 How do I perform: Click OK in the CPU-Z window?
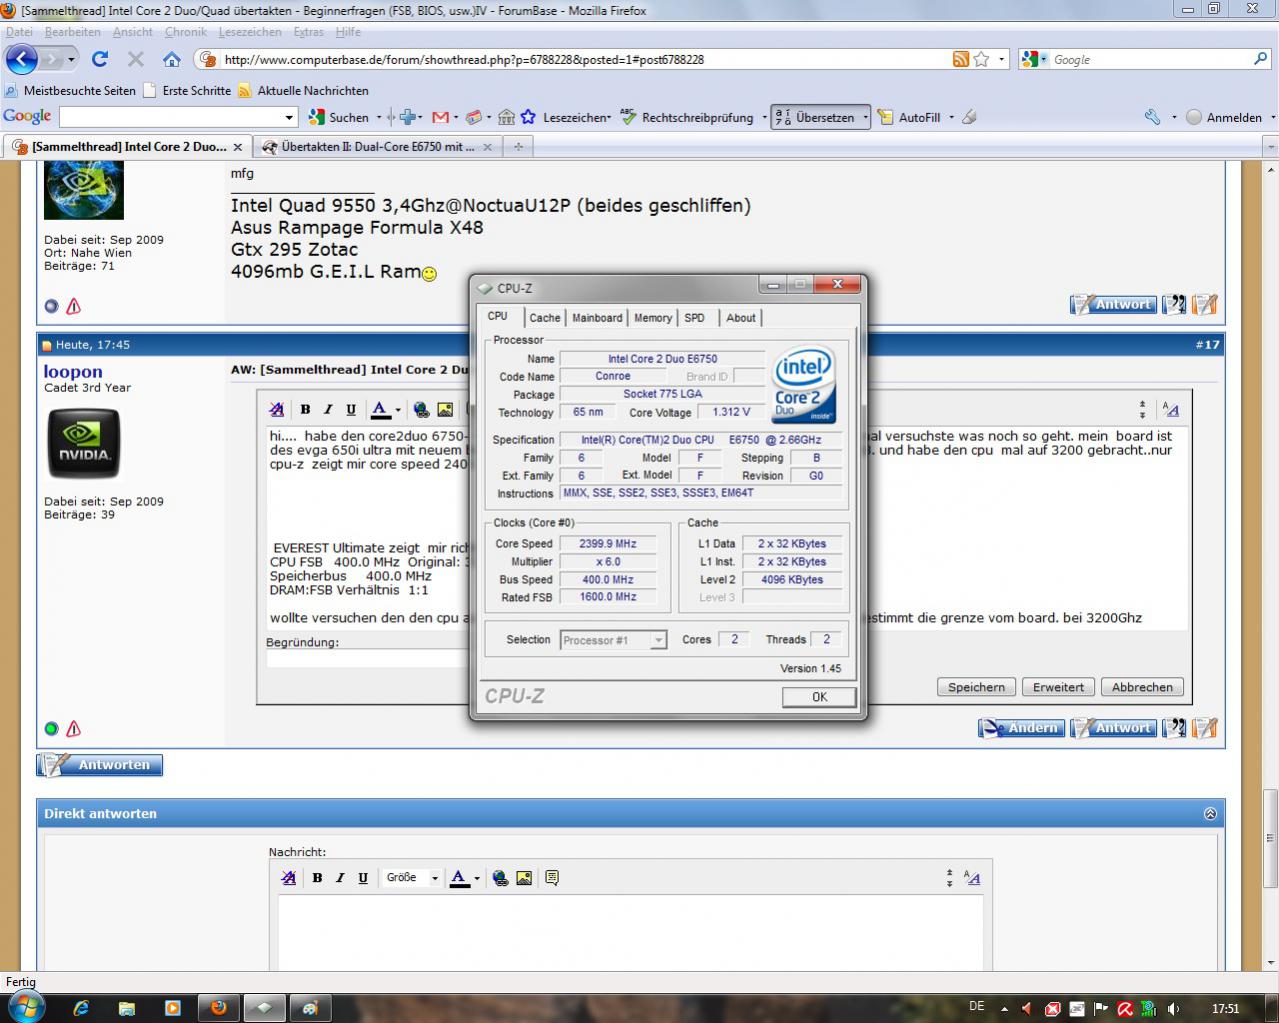tap(819, 697)
